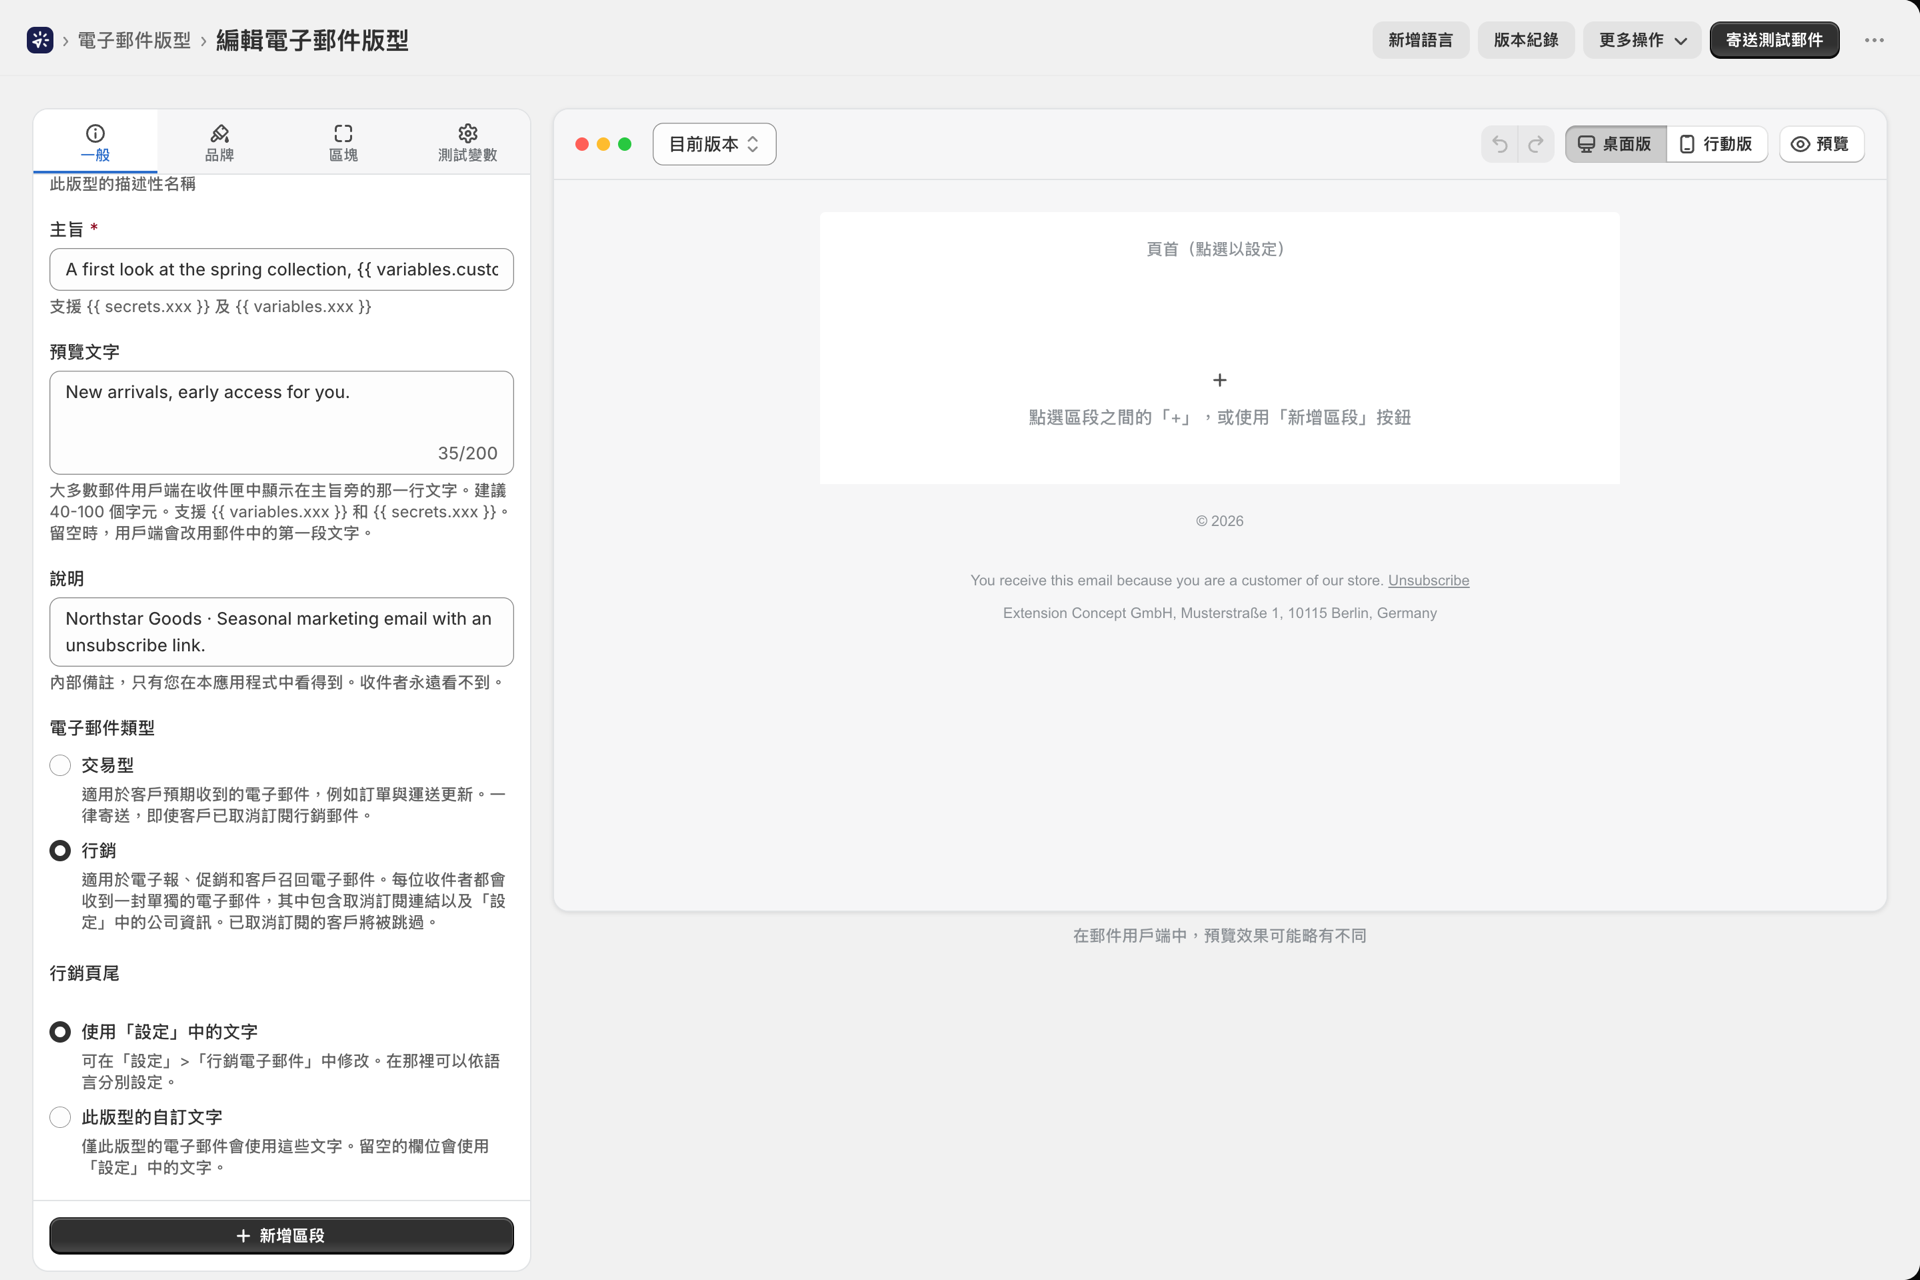The width and height of the screenshot is (1920, 1280).
Task: Open the 目前版本 version dropdown
Action: coord(714,144)
